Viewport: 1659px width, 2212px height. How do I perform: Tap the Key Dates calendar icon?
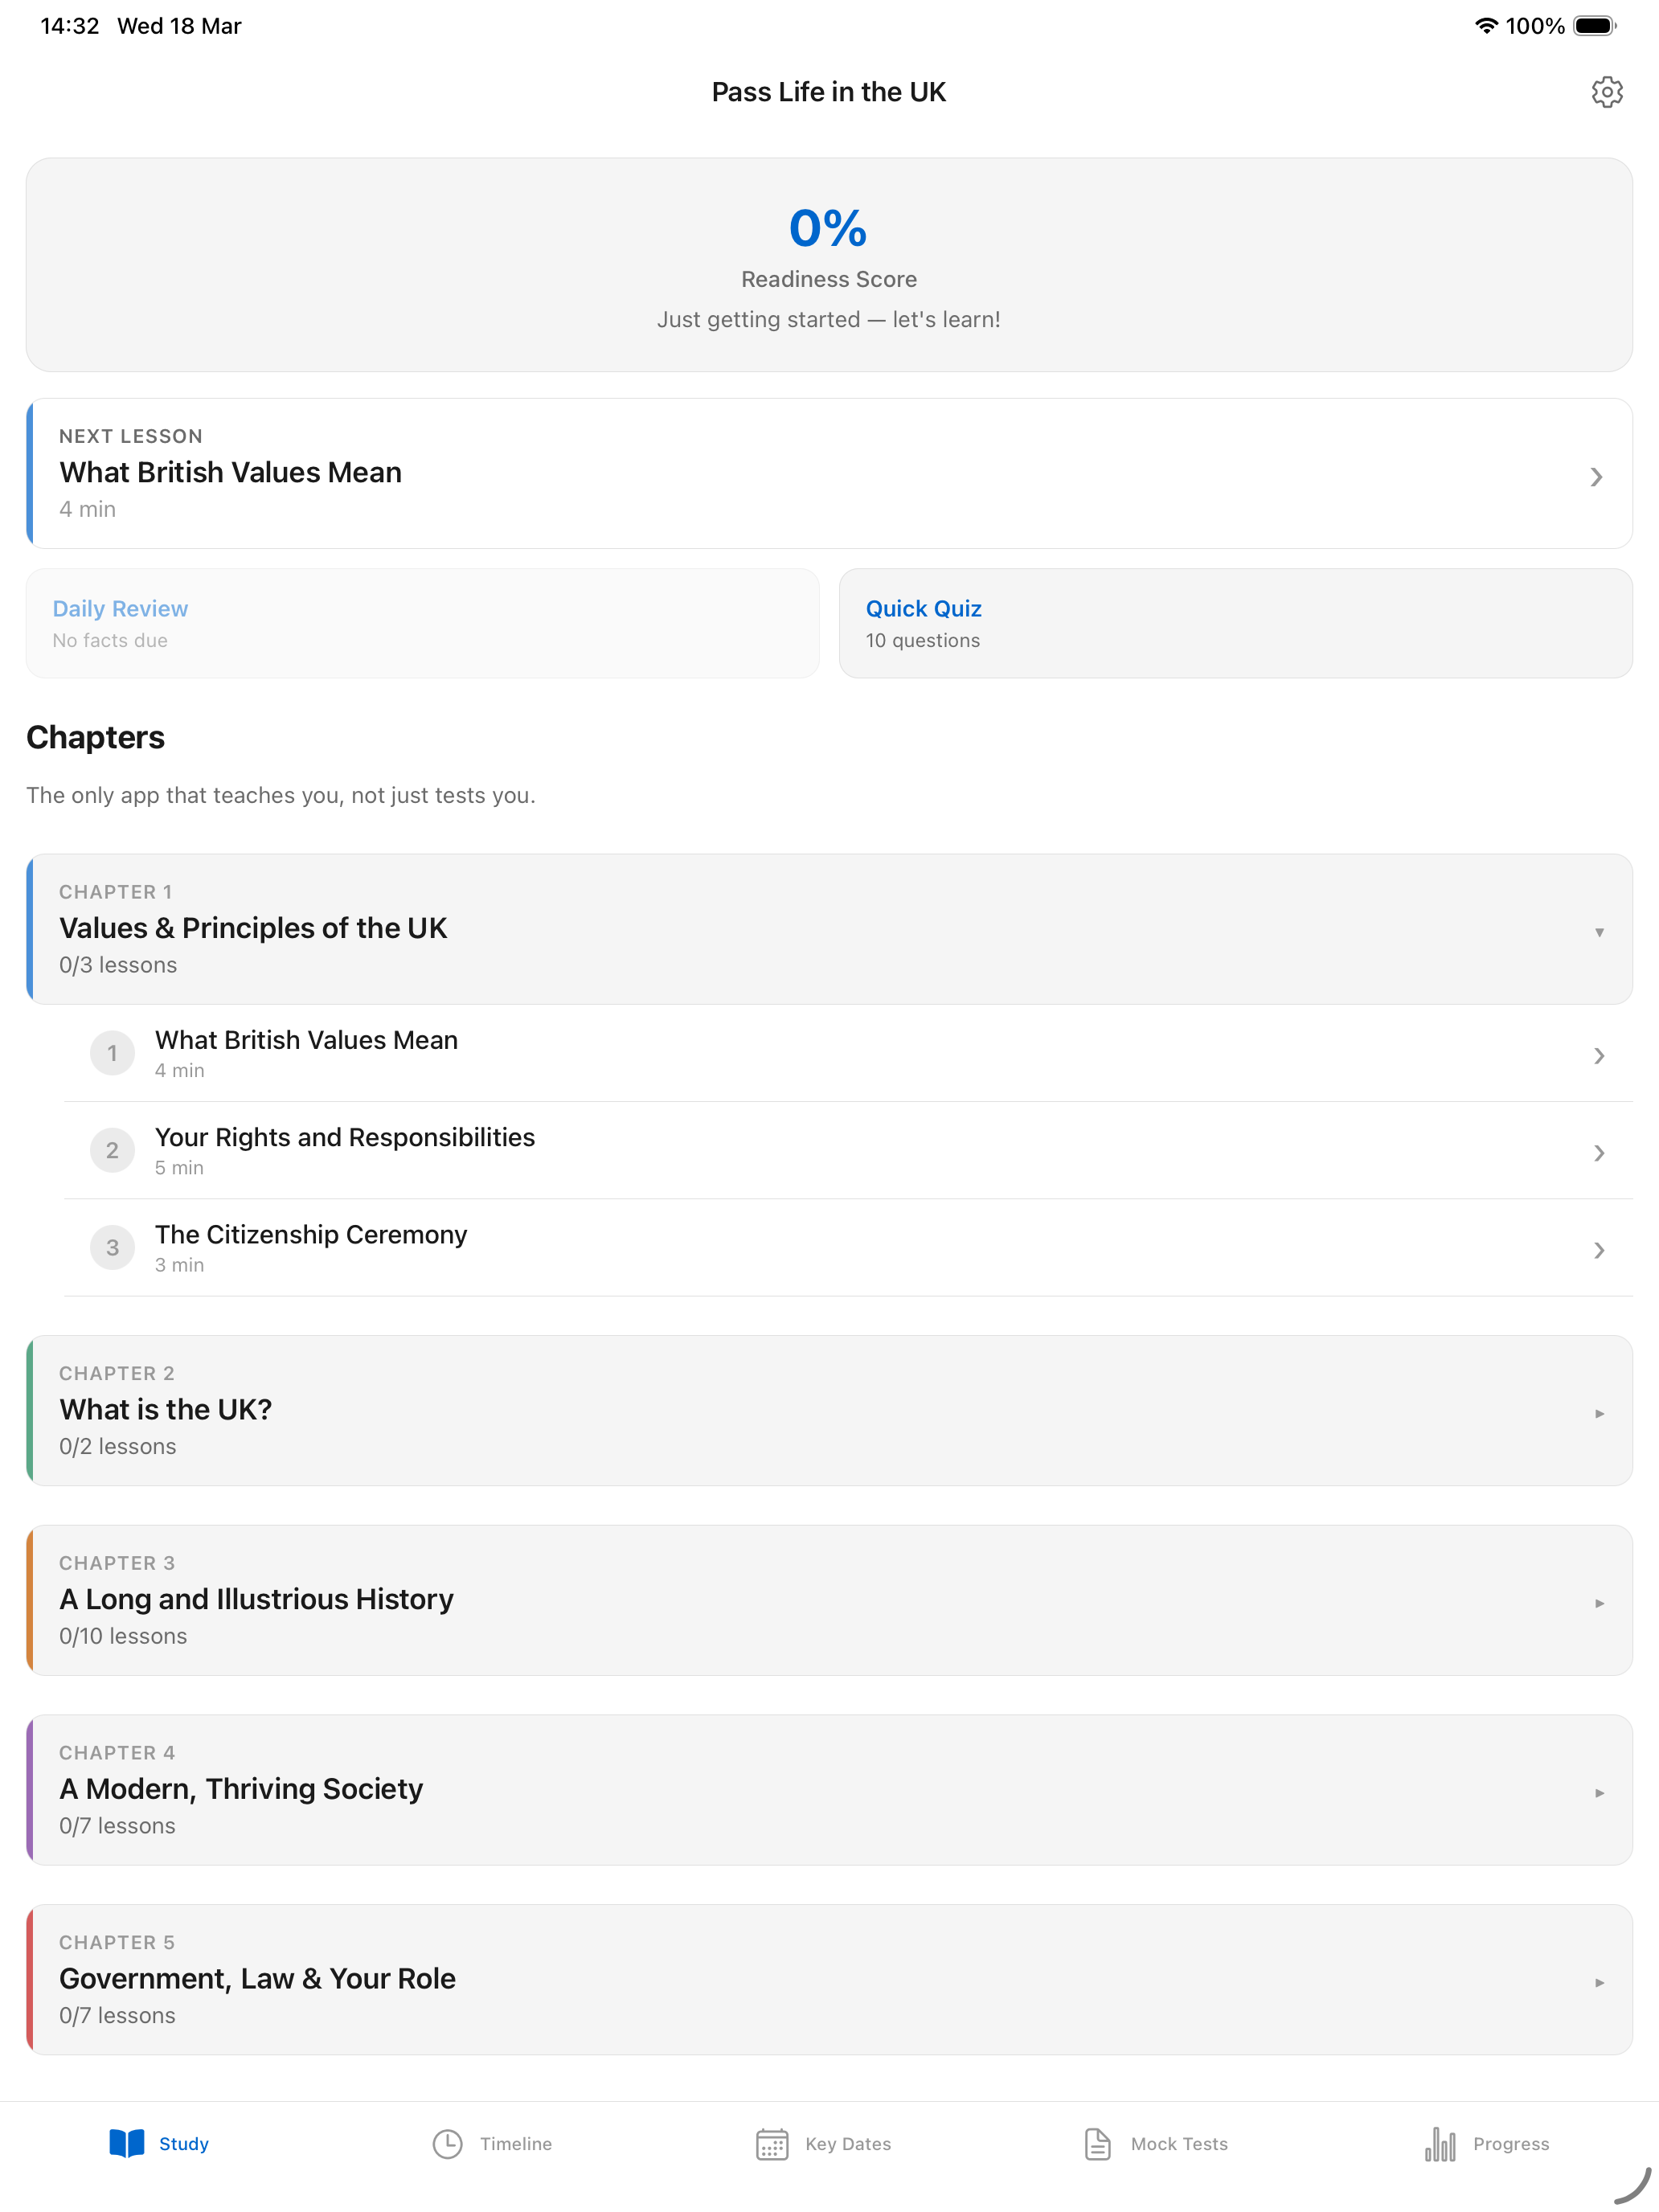[772, 2144]
